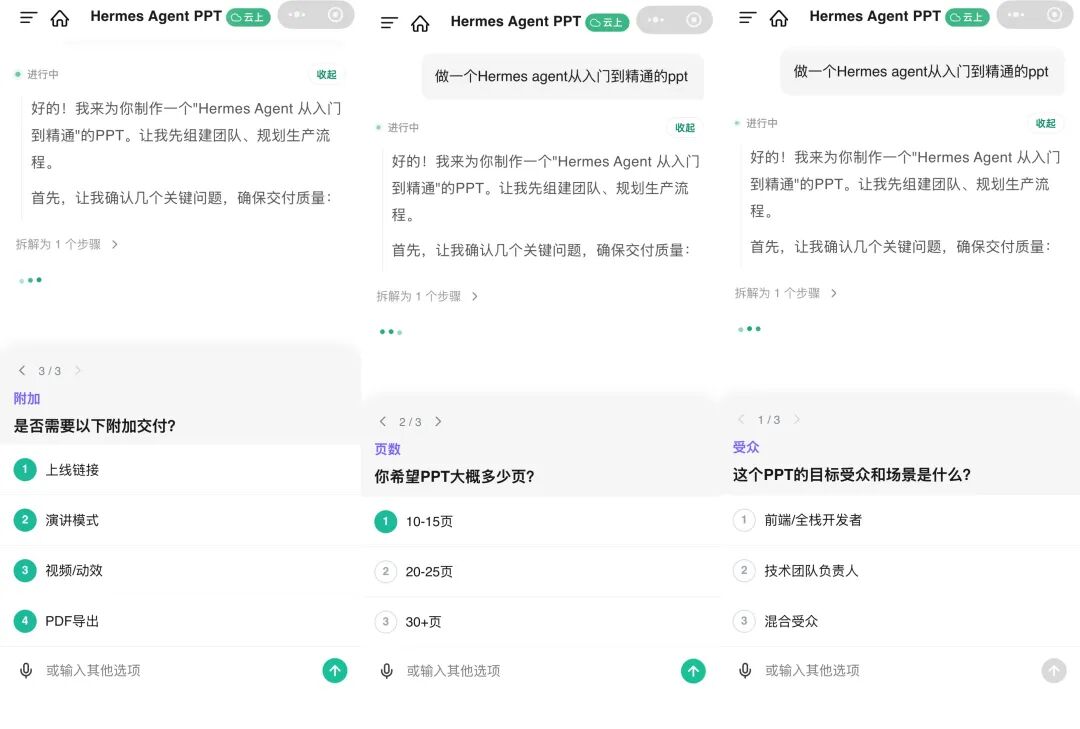Collapse with 收起 in left panel
Viewport: 1080px width, 729px height.
[x=326, y=74]
